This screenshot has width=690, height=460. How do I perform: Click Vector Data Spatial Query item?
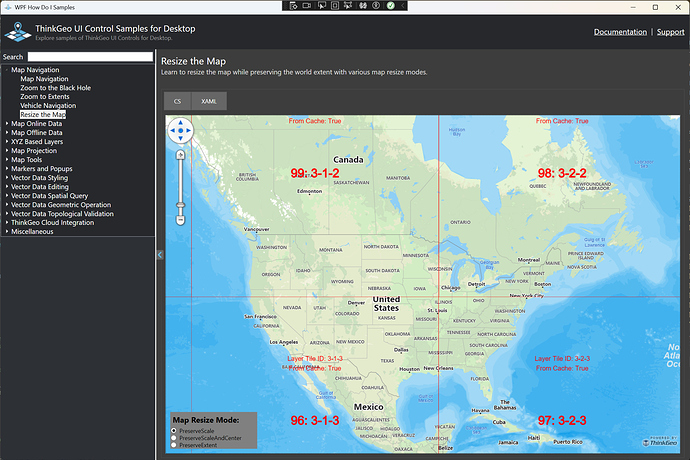tap(49, 196)
